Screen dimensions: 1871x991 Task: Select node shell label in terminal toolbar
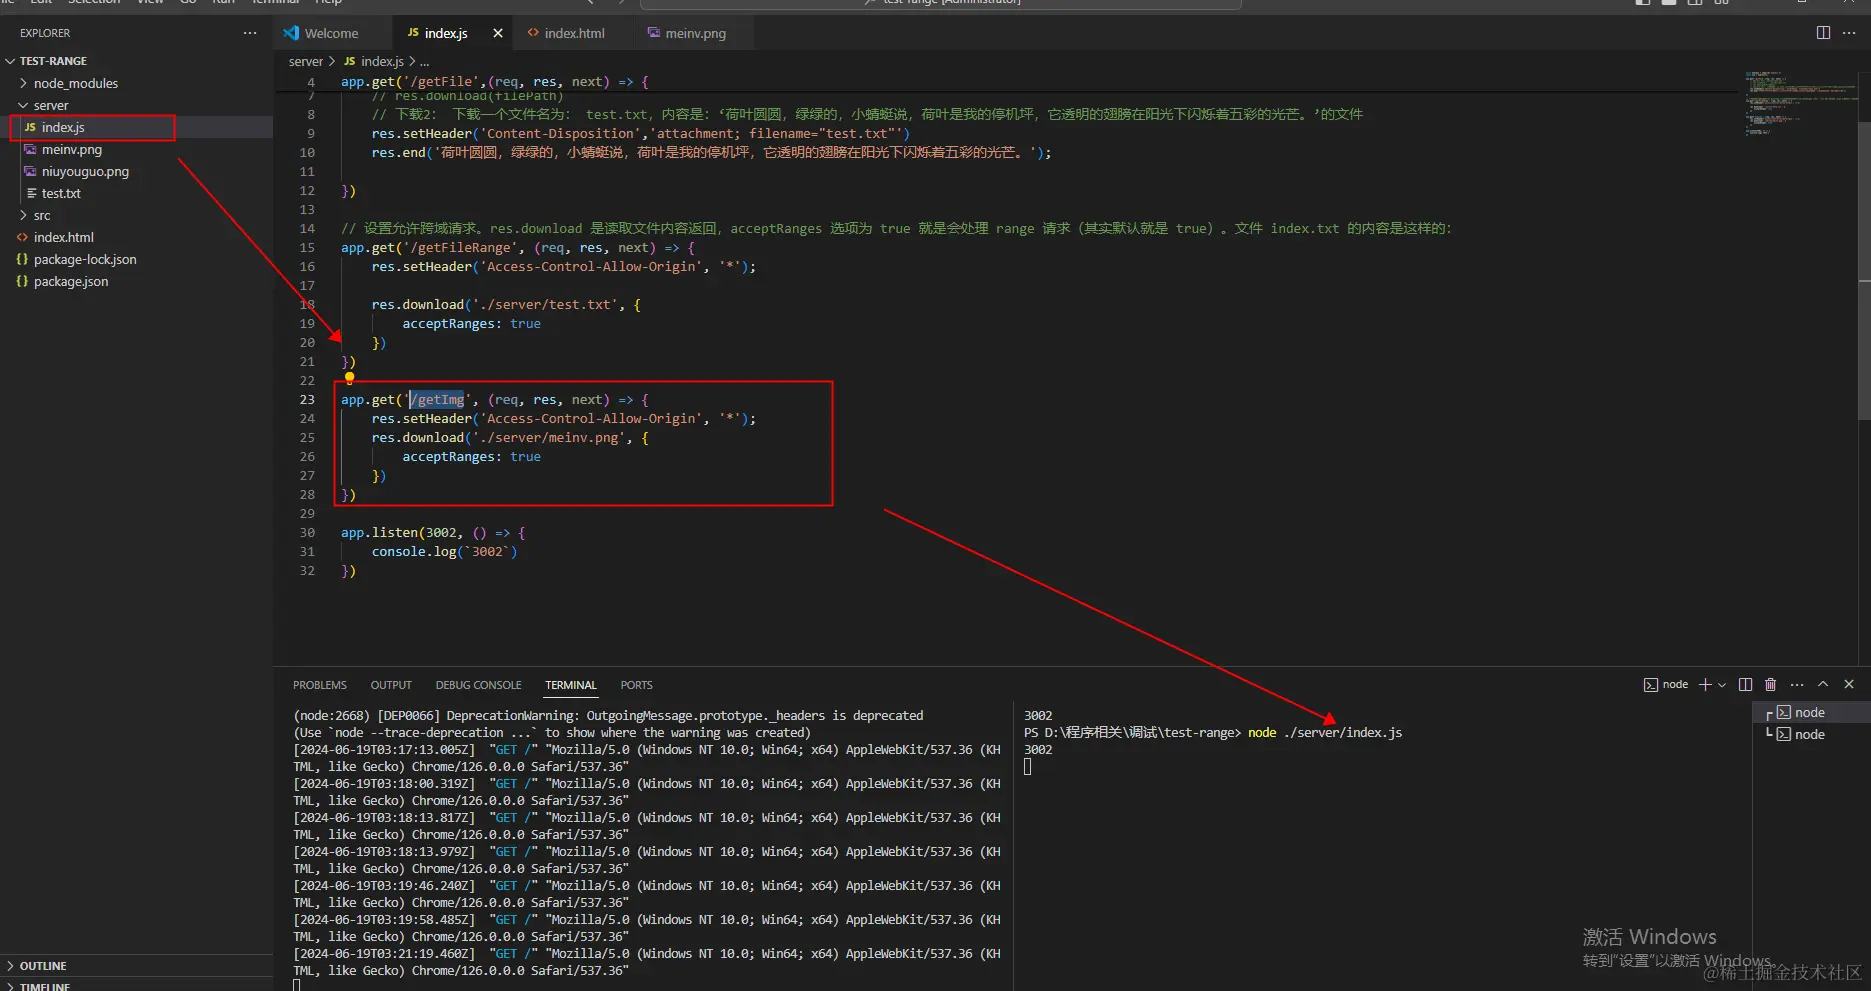pos(1666,684)
